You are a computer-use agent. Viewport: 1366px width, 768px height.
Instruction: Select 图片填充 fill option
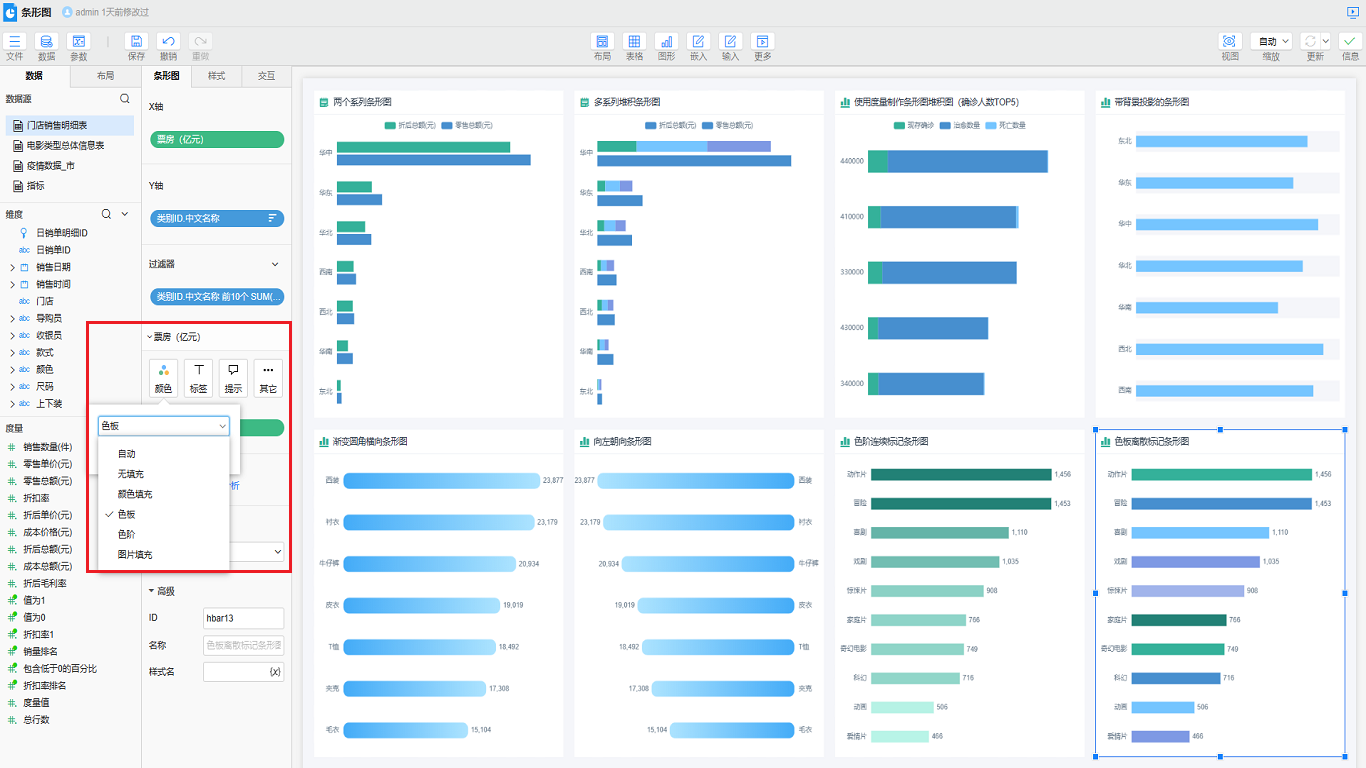[134, 554]
